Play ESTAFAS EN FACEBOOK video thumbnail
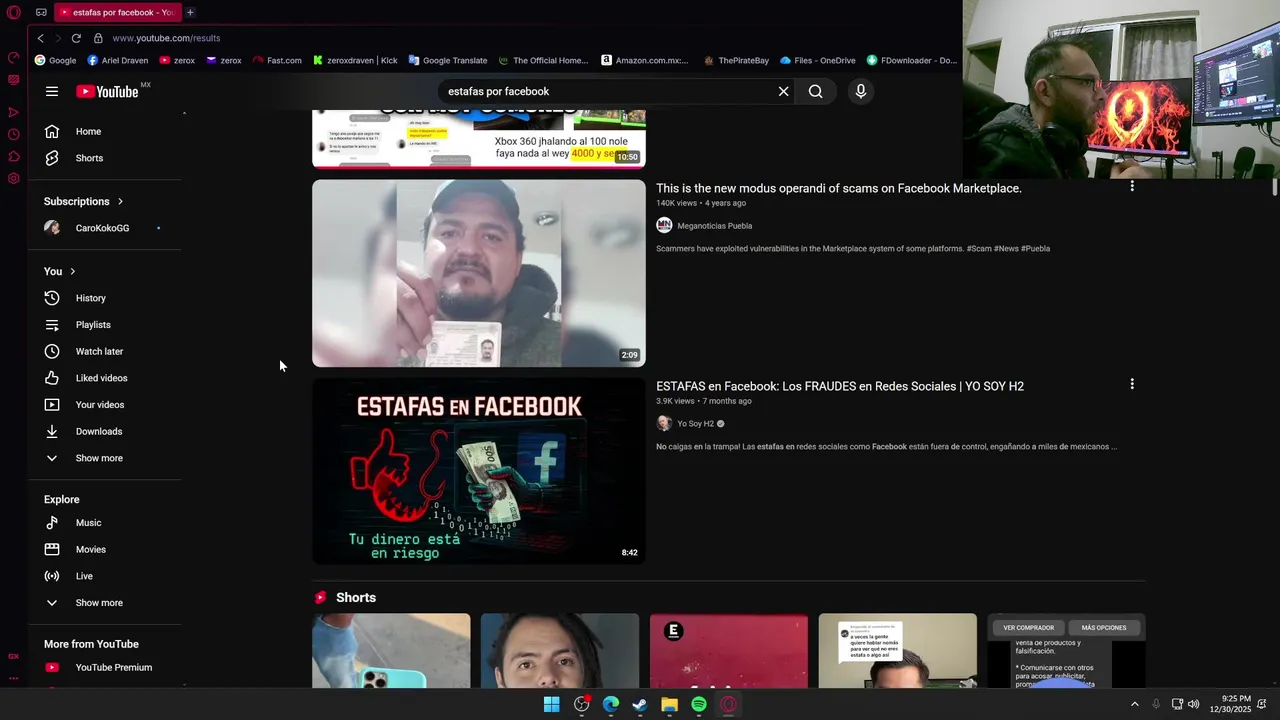This screenshot has height=720, width=1280. (479, 471)
